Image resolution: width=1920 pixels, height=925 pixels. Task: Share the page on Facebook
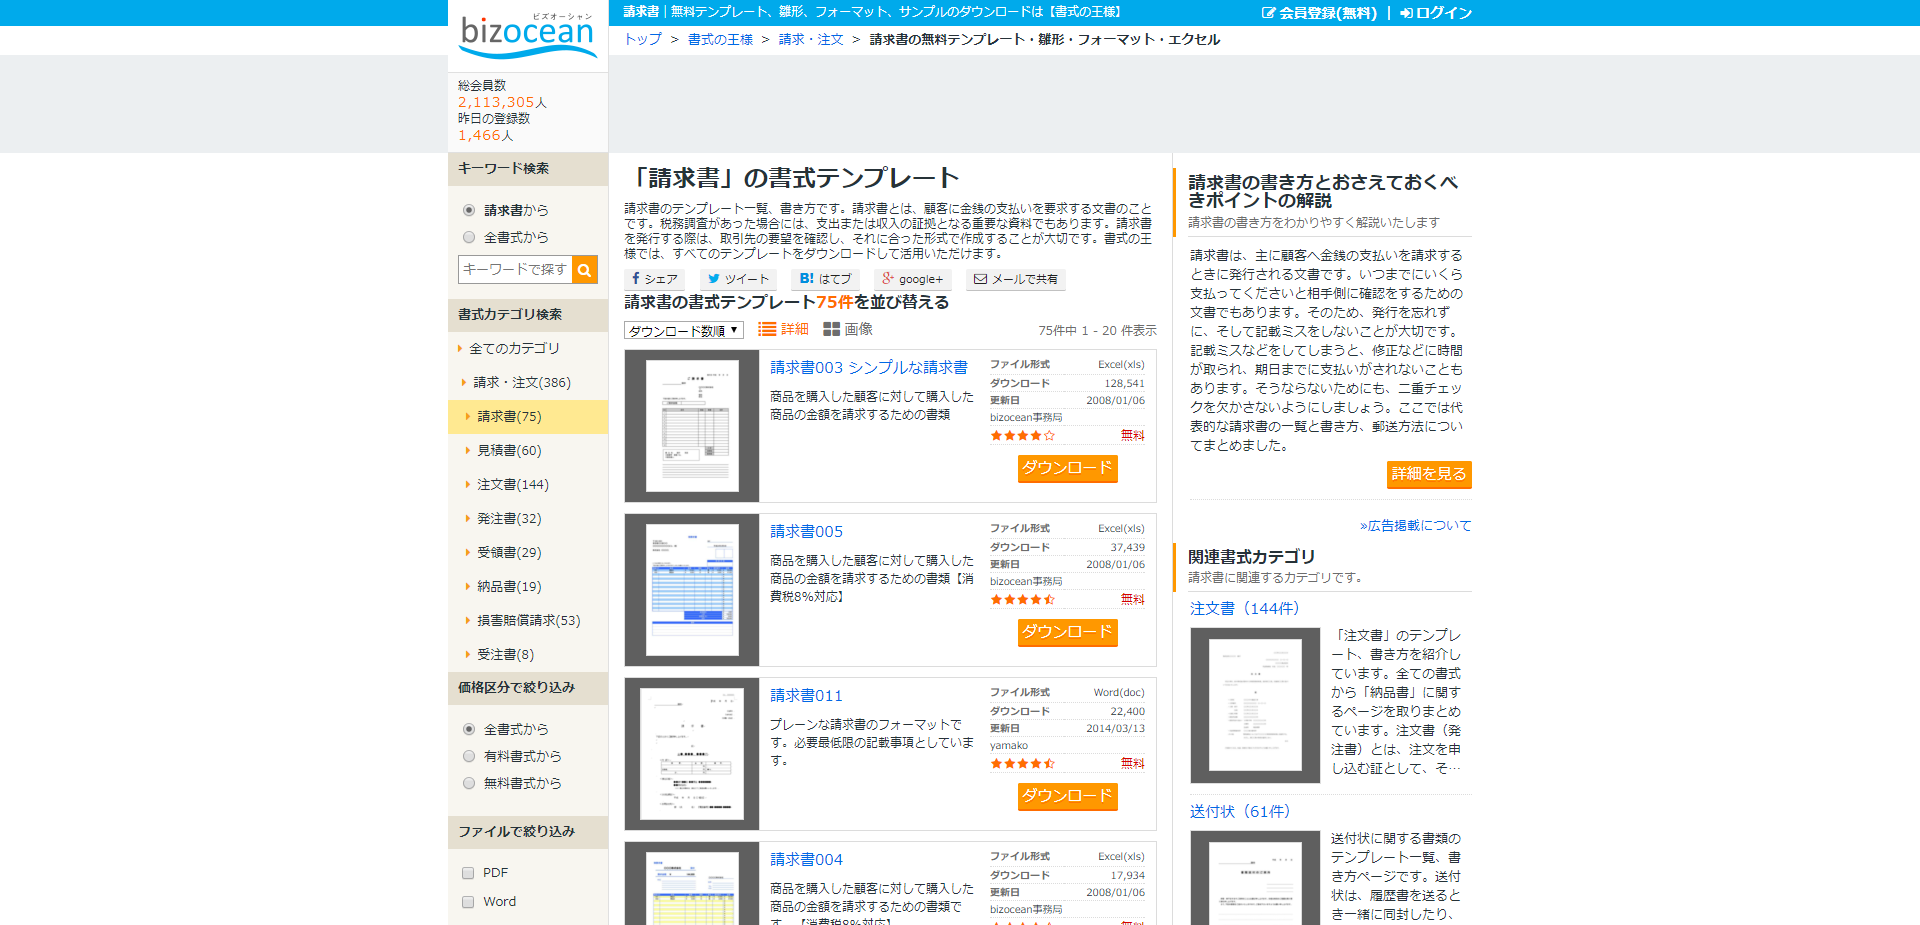point(654,279)
